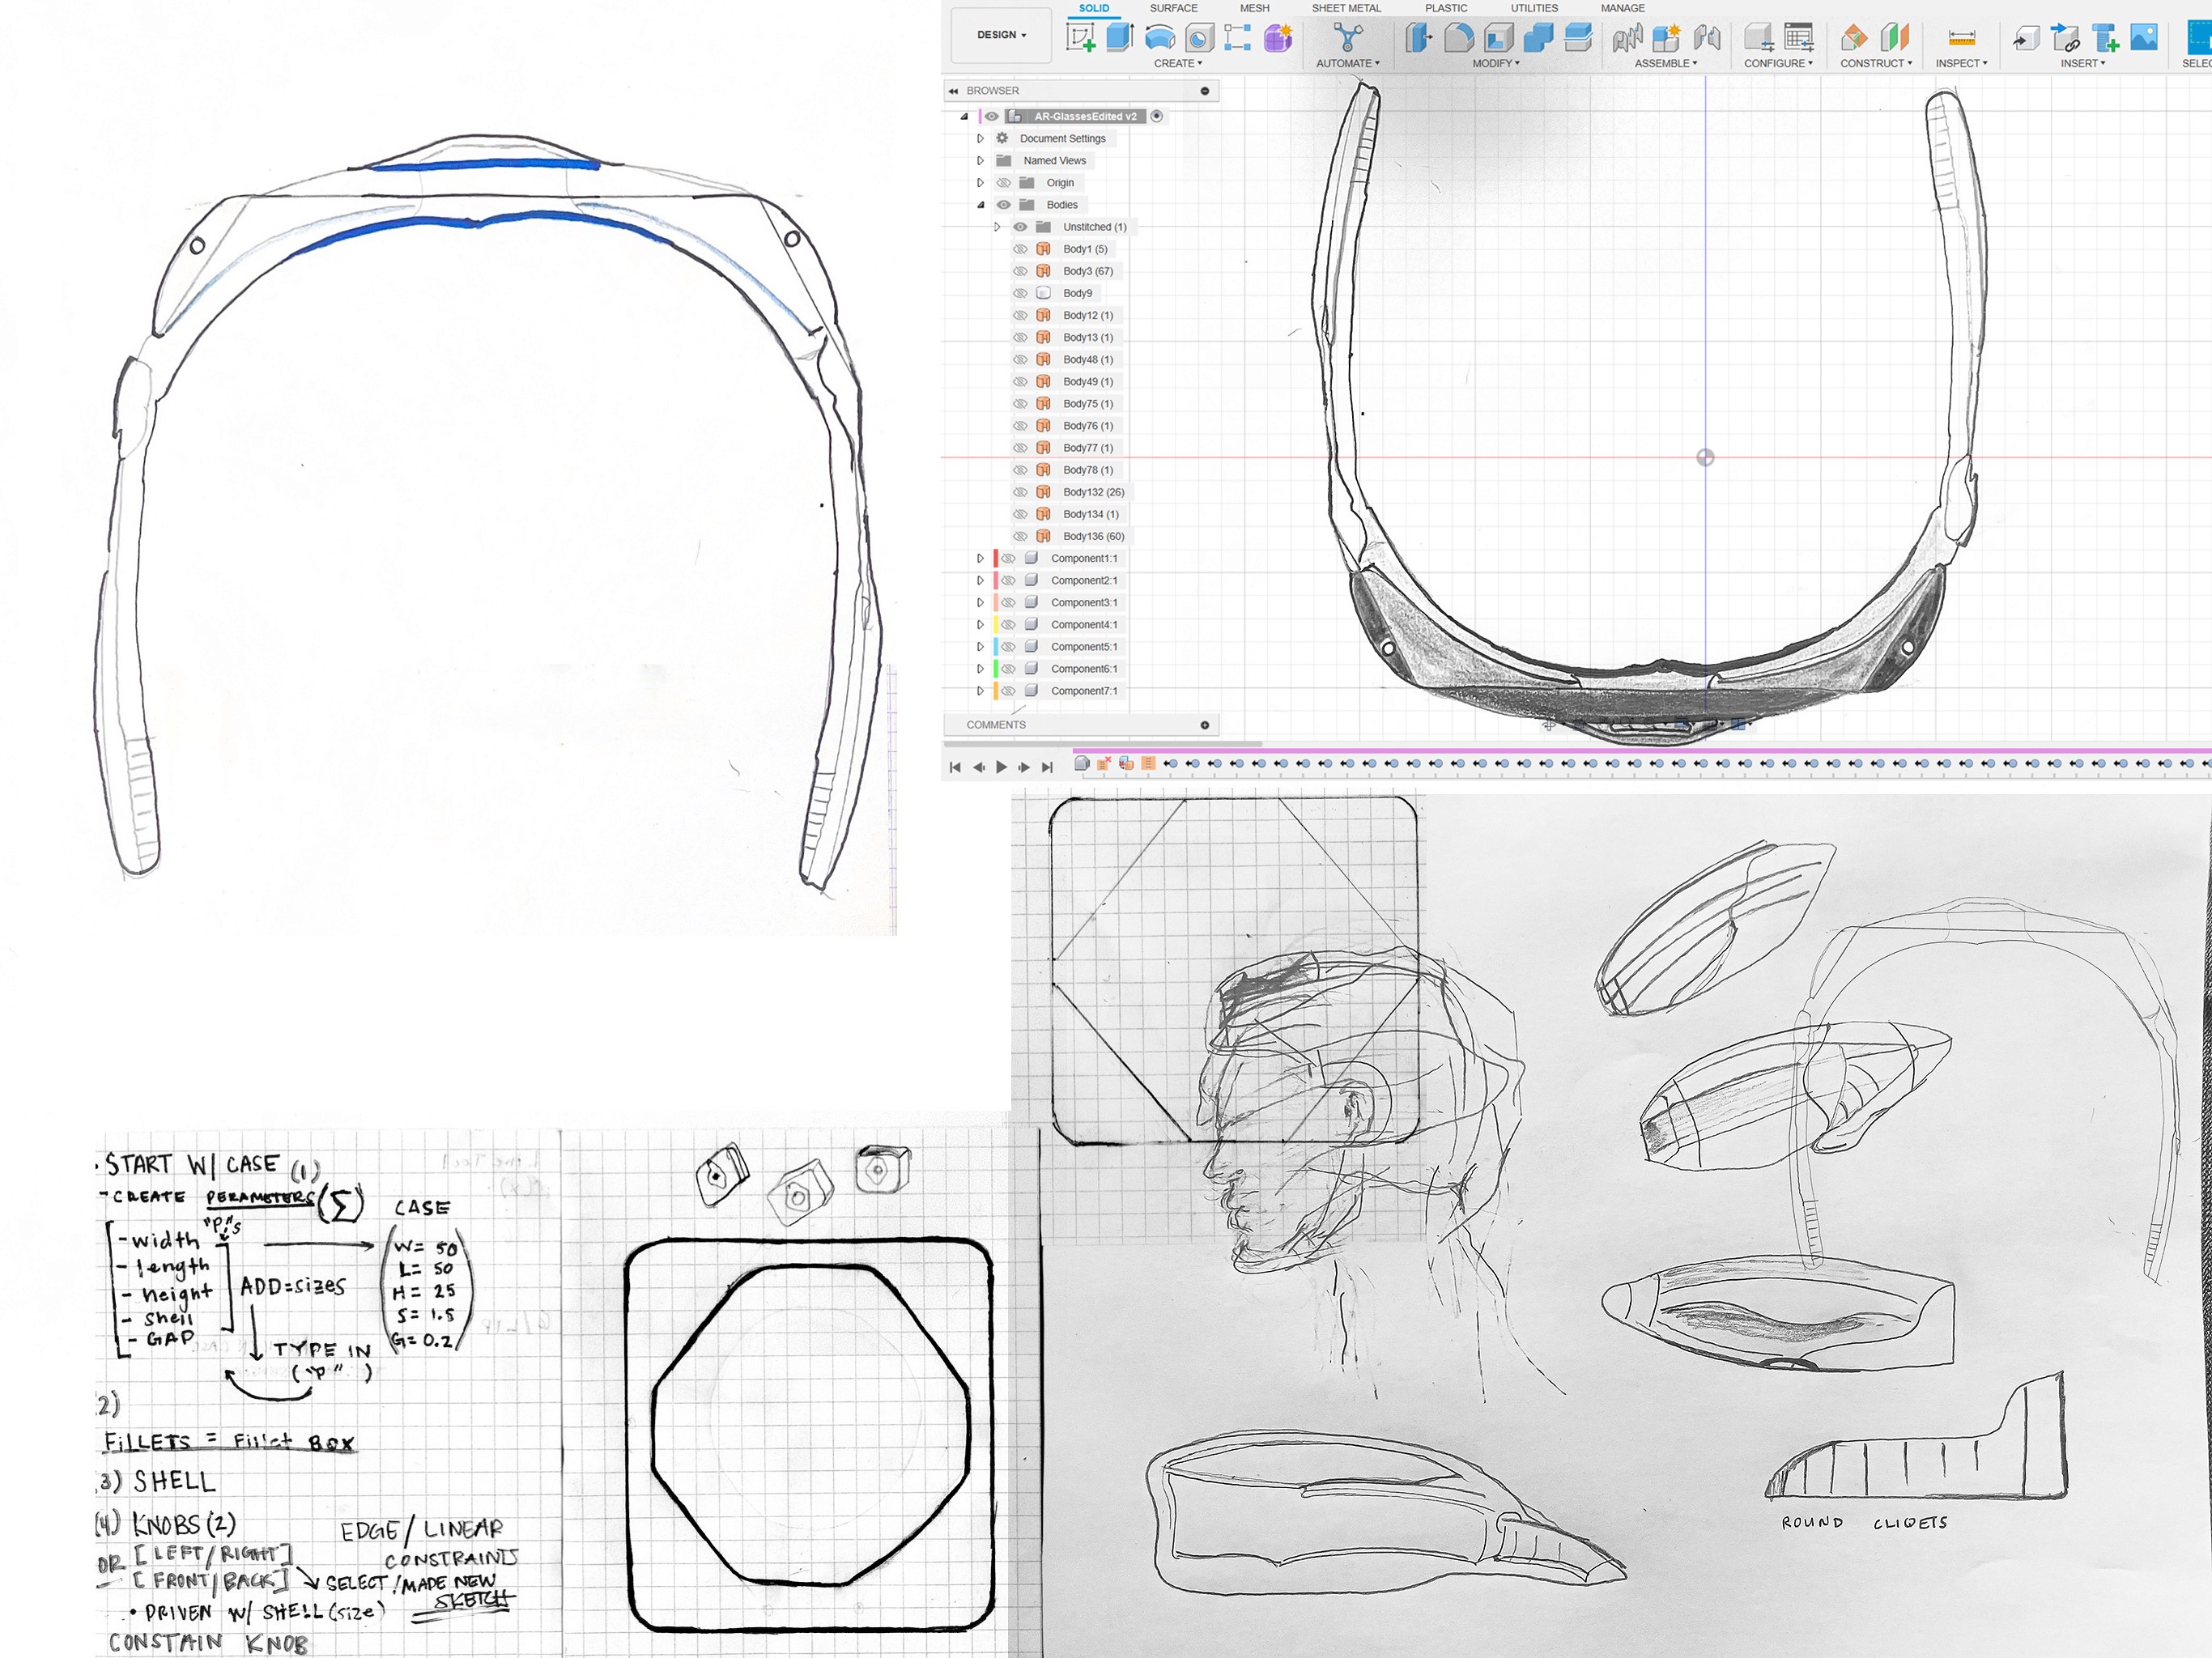Select the Press Pull tool

(x=1418, y=38)
